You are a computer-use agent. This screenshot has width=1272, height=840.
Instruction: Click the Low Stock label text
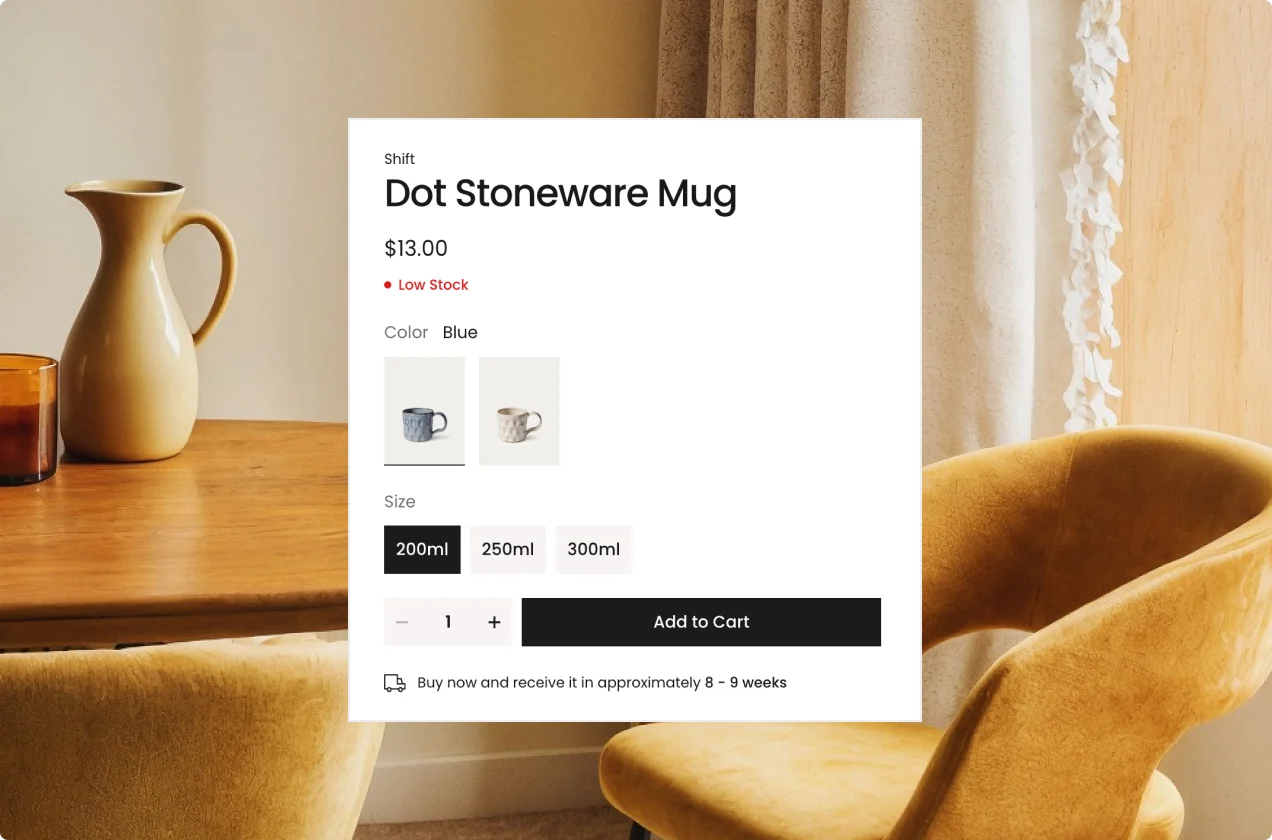[433, 285]
